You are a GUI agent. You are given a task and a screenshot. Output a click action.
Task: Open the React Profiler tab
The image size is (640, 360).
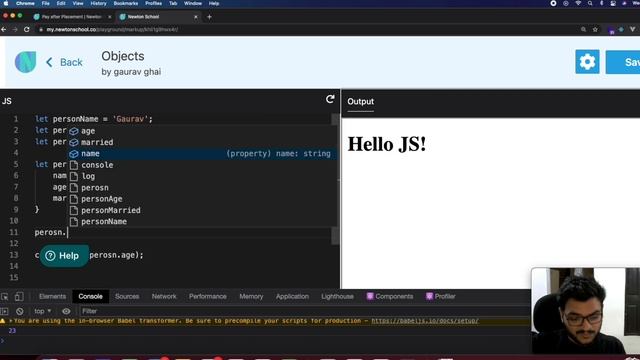click(x=441, y=296)
